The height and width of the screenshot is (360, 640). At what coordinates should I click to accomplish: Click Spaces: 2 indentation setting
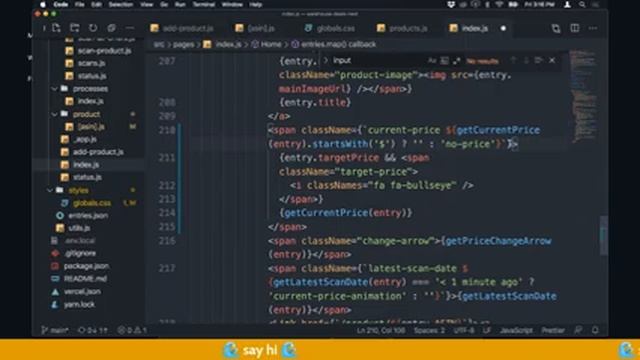click(429, 330)
